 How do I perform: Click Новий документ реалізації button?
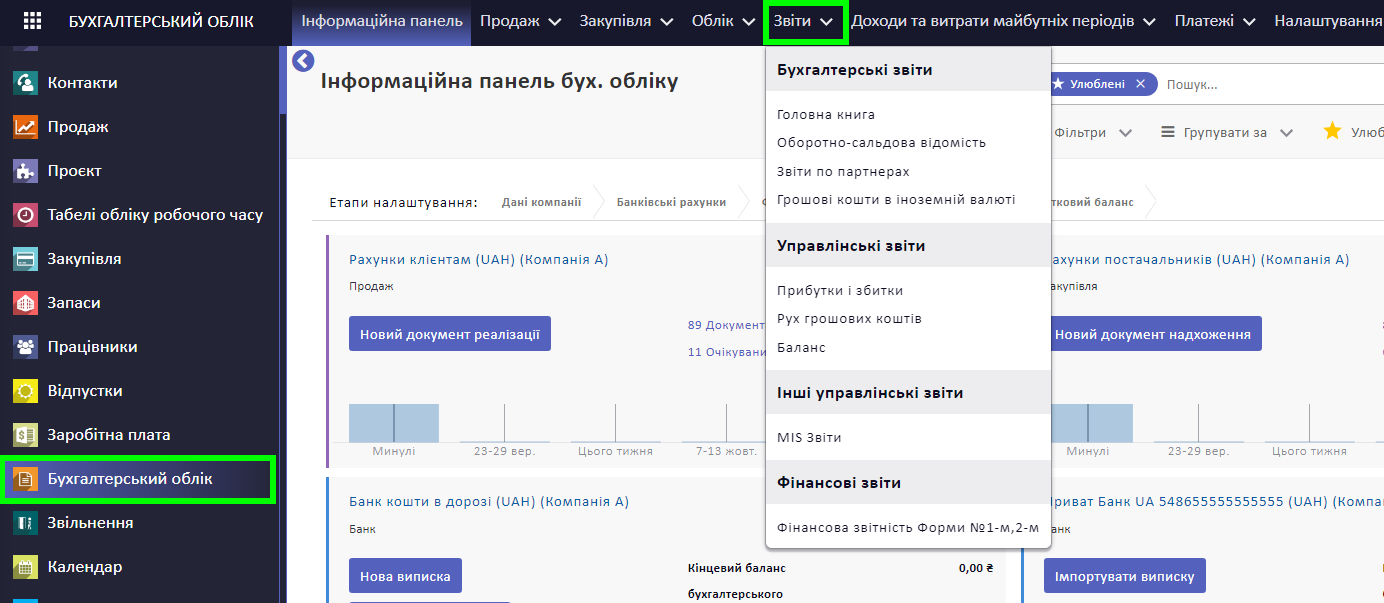click(450, 334)
